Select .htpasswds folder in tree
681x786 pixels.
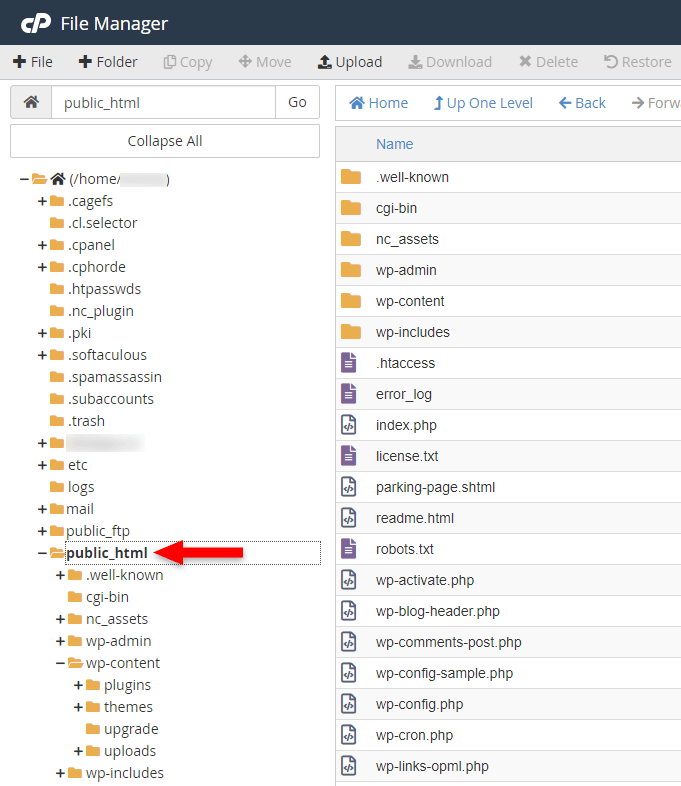tap(104, 289)
